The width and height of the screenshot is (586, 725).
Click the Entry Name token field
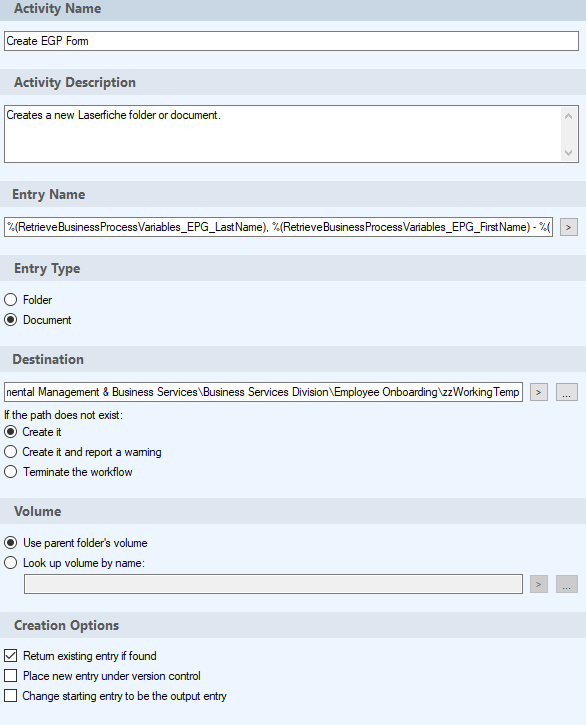278,227
